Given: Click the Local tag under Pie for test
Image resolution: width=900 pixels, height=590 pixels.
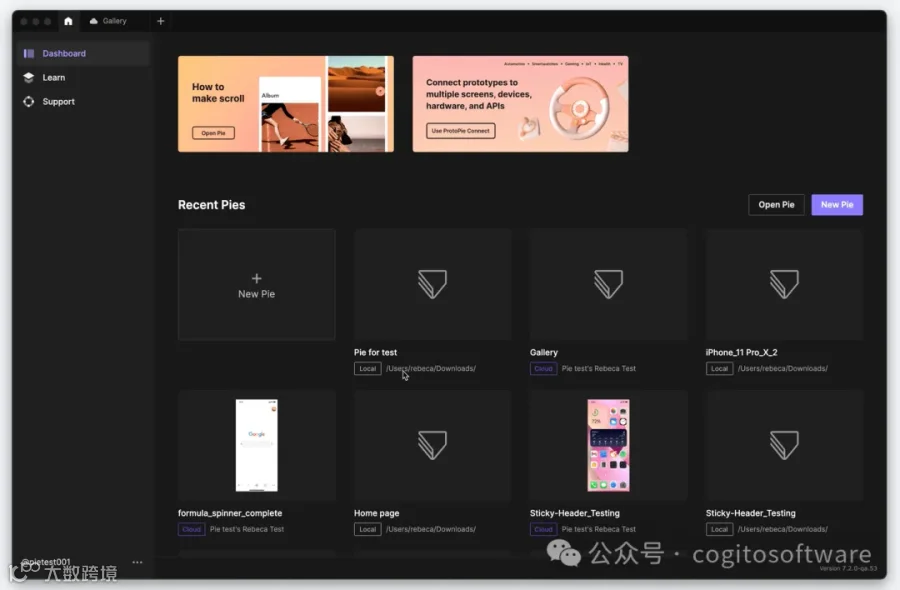Looking at the screenshot, I should point(367,368).
